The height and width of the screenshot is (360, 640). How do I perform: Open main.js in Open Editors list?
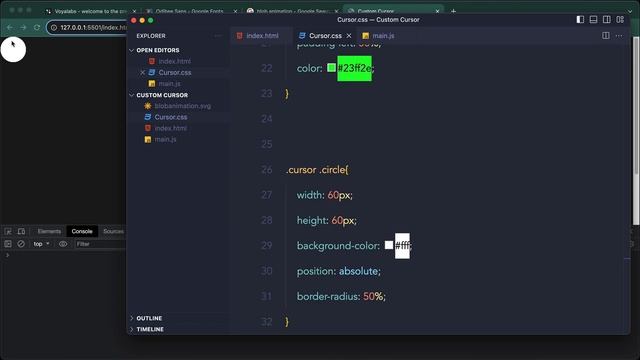click(x=169, y=84)
